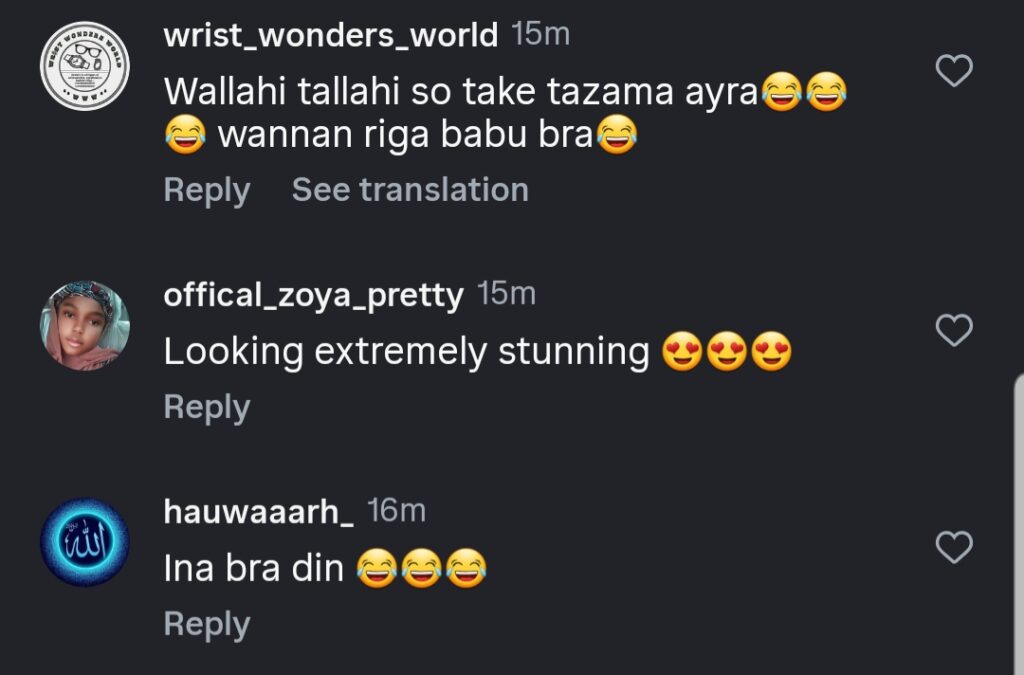Tap heart on offical_zoya_pretty's comment

[954, 330]
